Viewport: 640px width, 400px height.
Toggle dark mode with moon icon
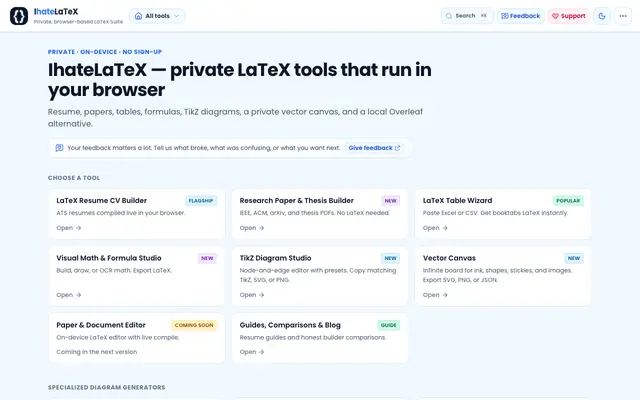(602, 16)
